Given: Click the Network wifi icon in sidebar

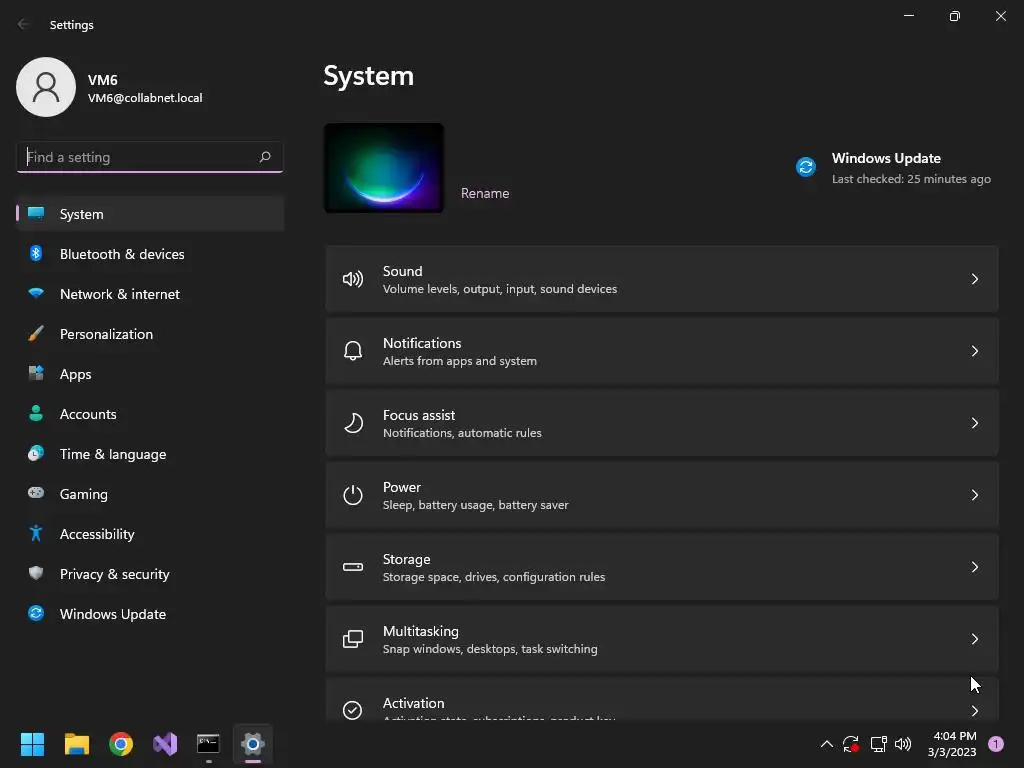Looking at the screenshot, I should (36, 293).
